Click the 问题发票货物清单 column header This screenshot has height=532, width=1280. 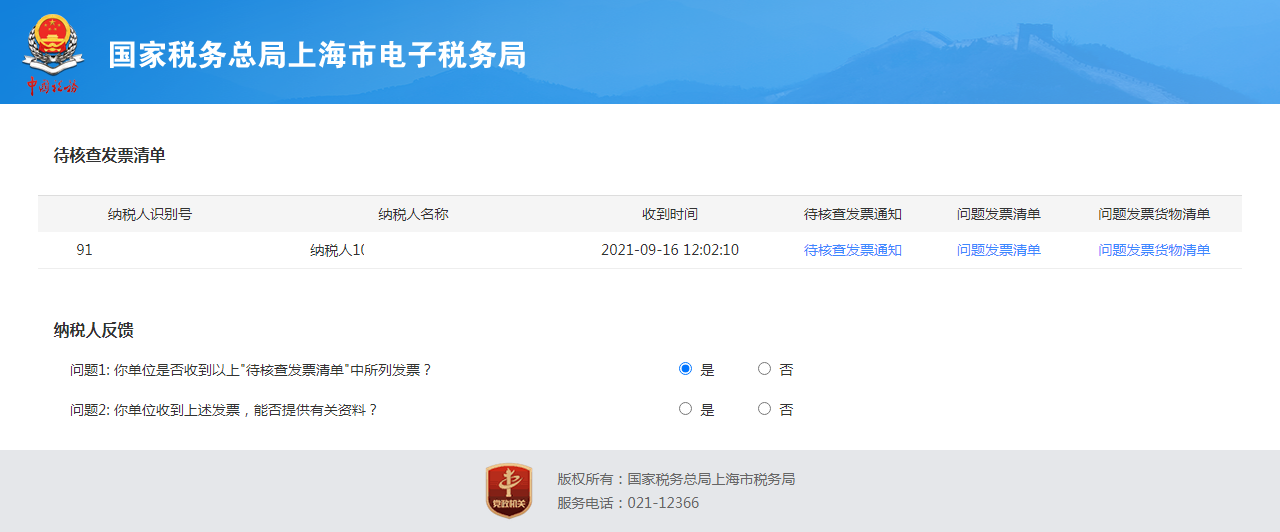[x=1154, y=214]
